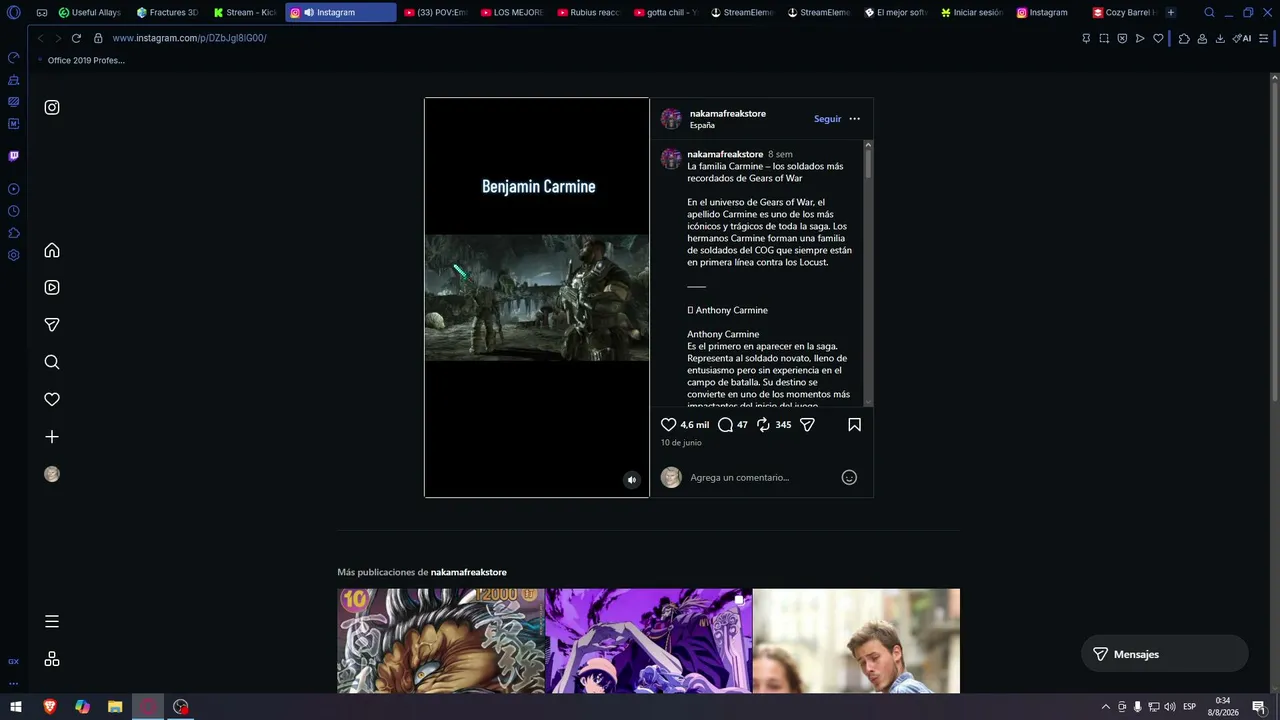
Task: Open a new browser tab
Action: pyautogui.click(x=1171, y=13)
